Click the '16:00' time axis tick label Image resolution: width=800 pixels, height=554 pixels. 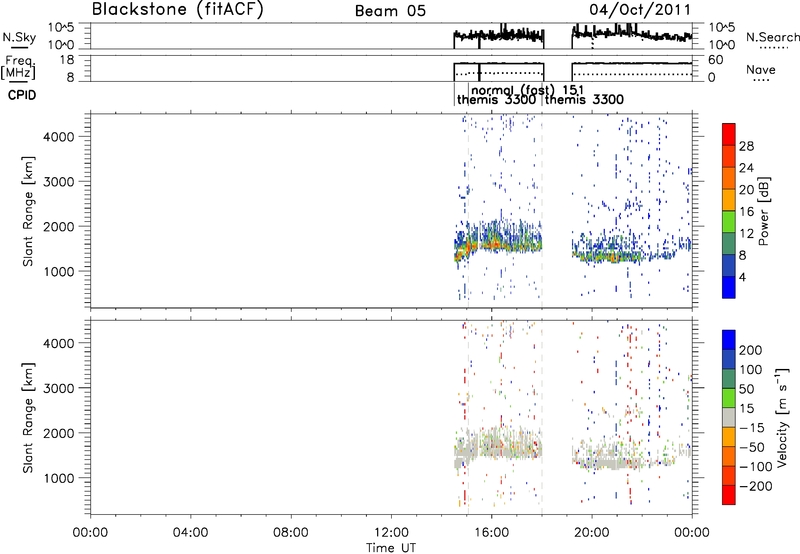click(x=491, y=533)
